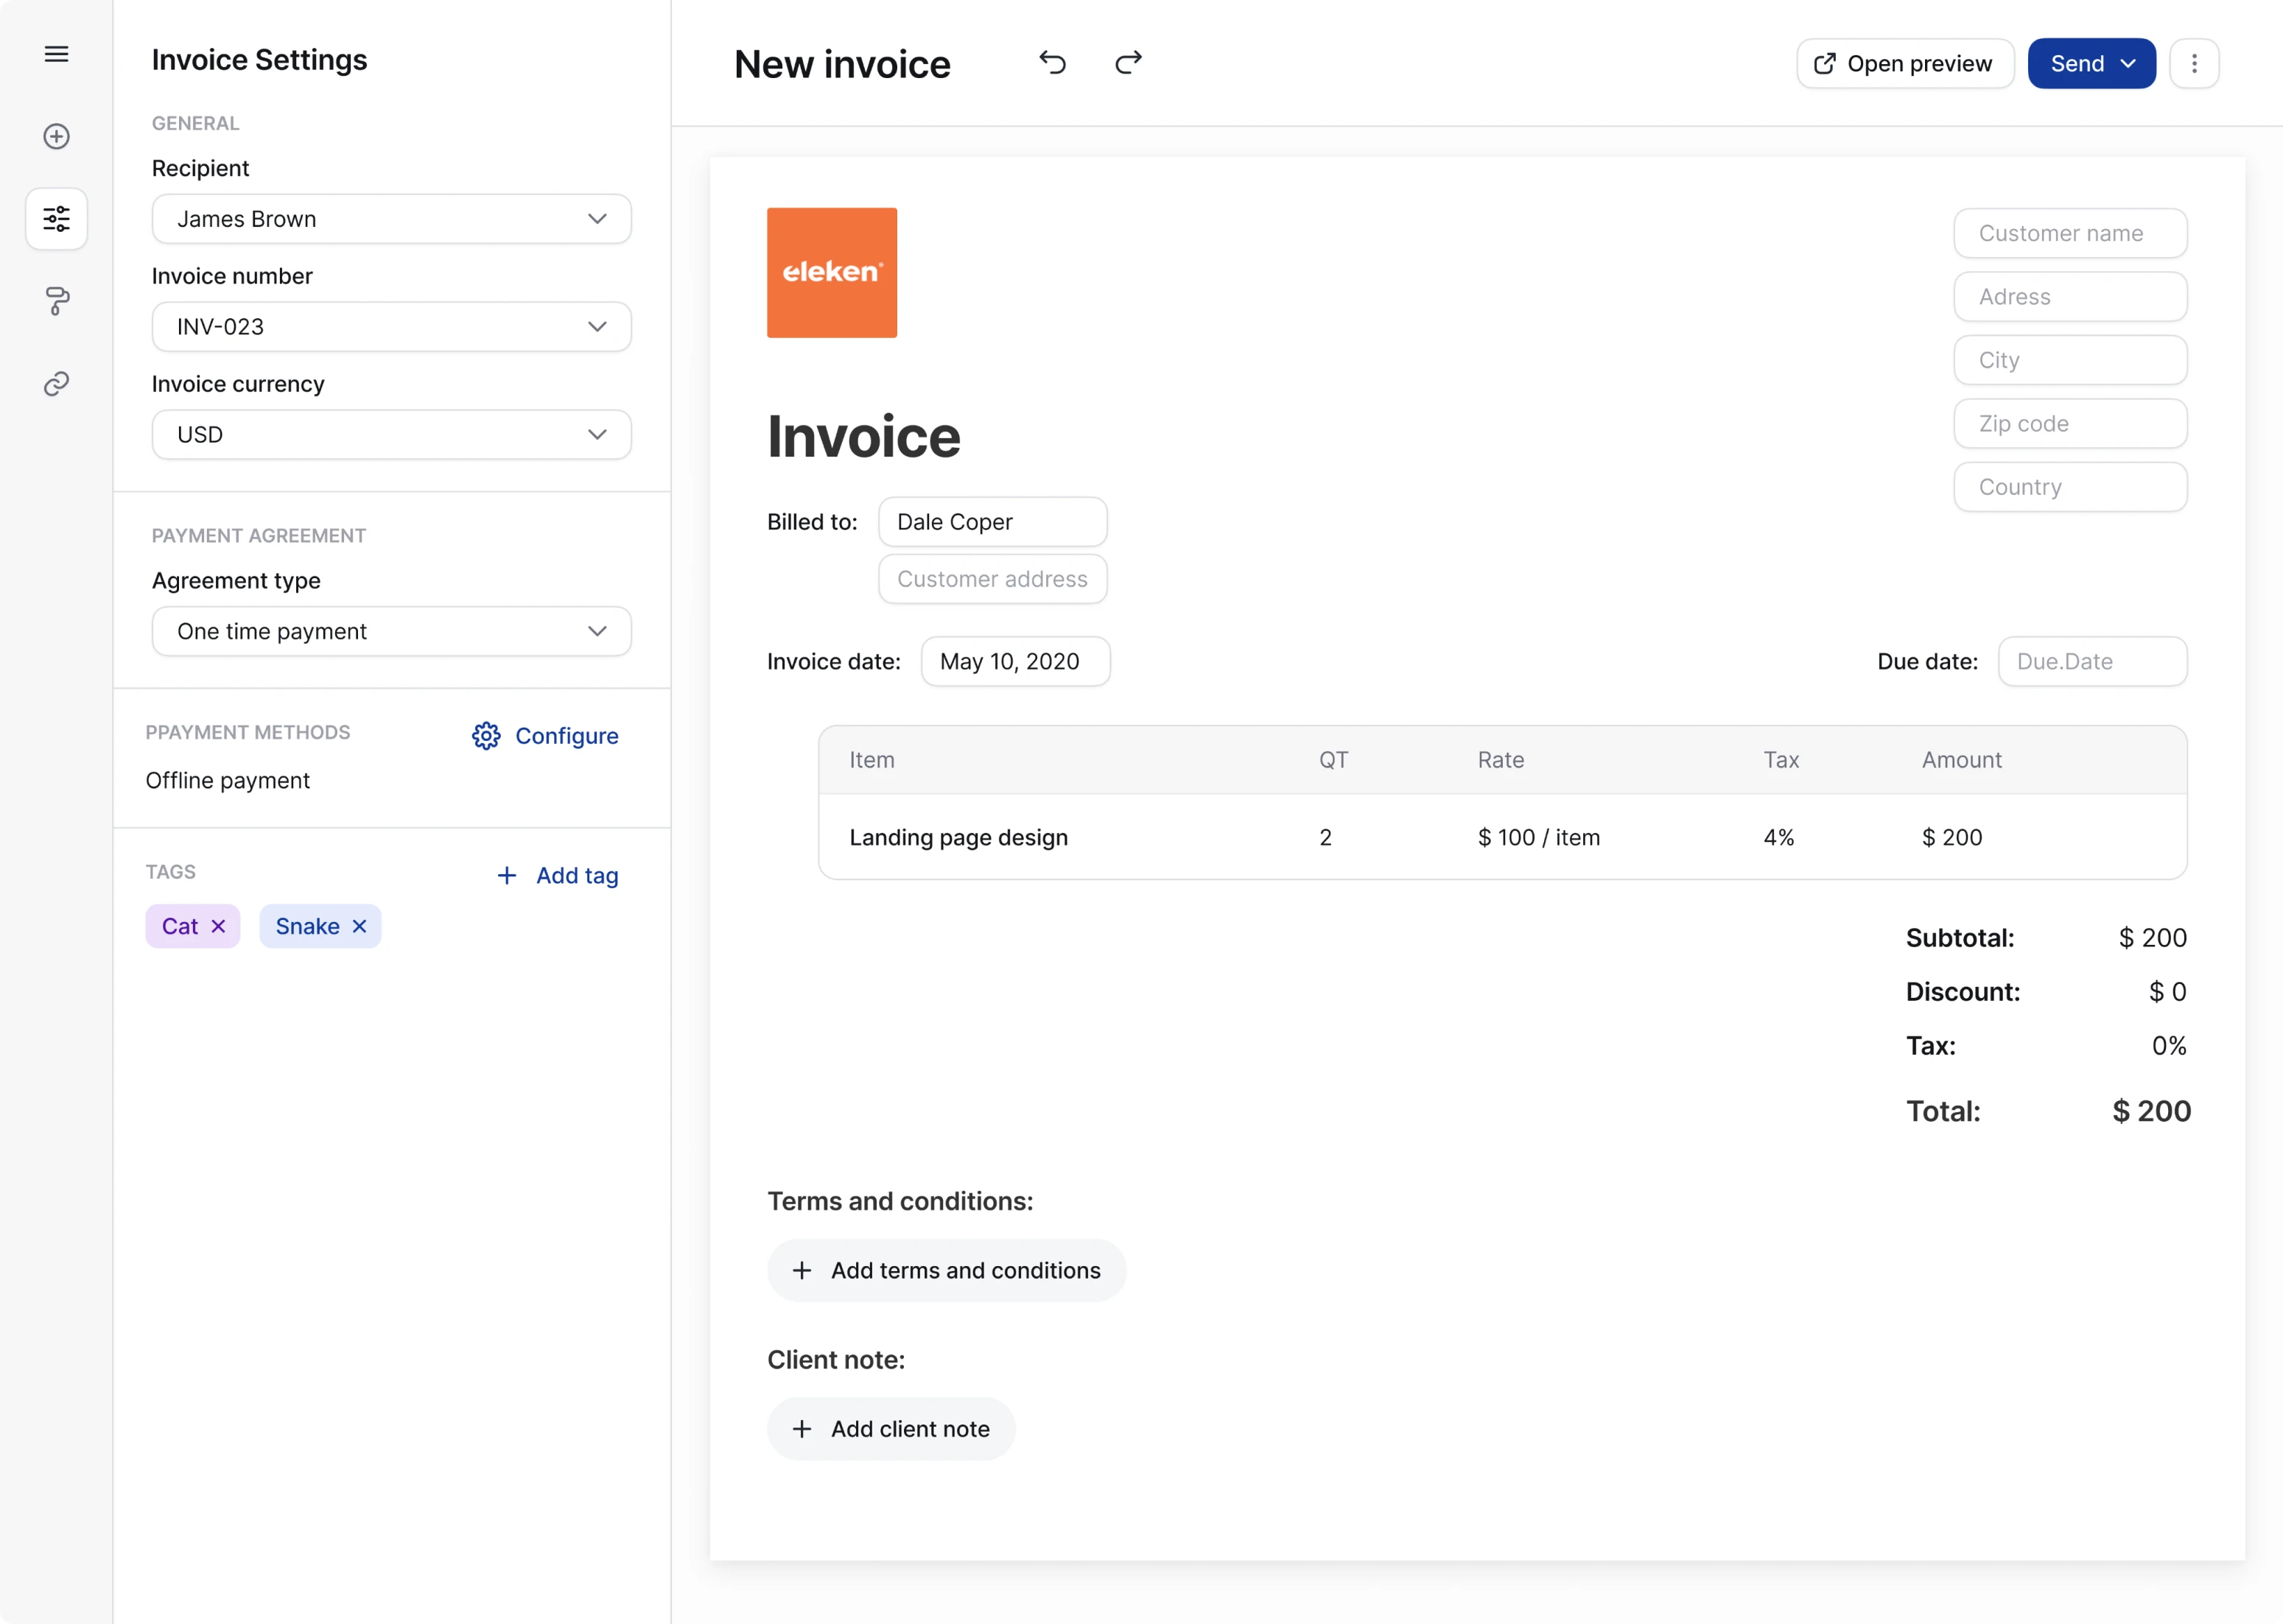Image resolution: width=2283 pixels, height=1624 pixels.
Task: Click the Adress input field
Action: coord(2070,296)
